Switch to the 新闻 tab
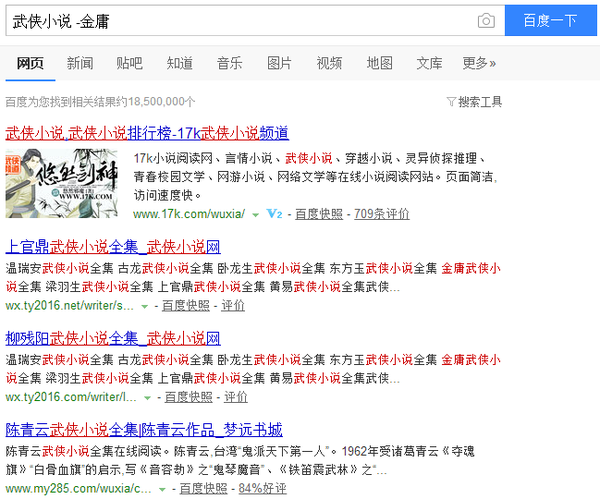The image size is (600, 499). pyautogui.click(x=80, y=63)
